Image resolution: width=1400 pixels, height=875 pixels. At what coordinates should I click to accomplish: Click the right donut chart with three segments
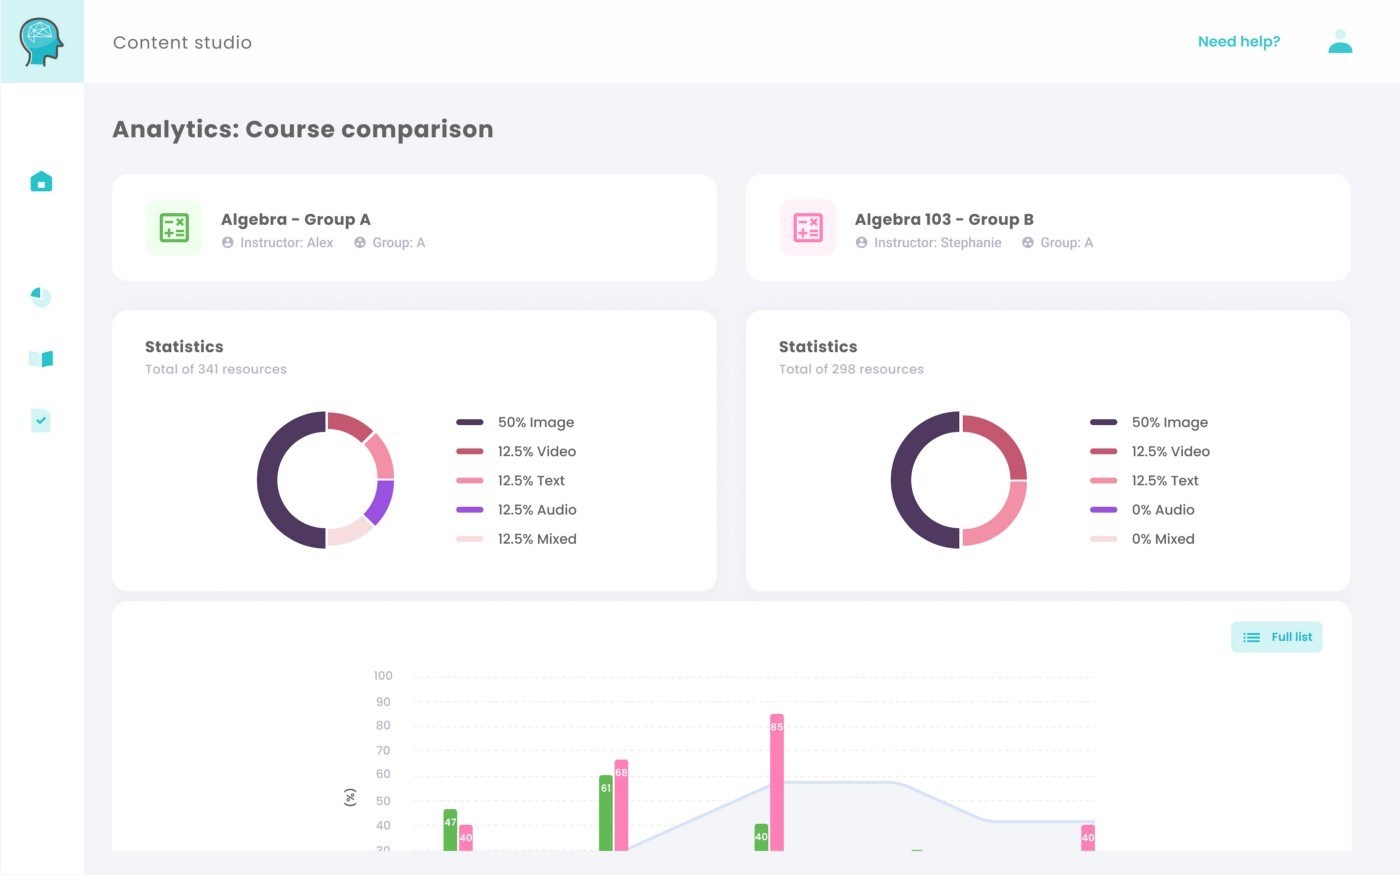coord(959,480)
